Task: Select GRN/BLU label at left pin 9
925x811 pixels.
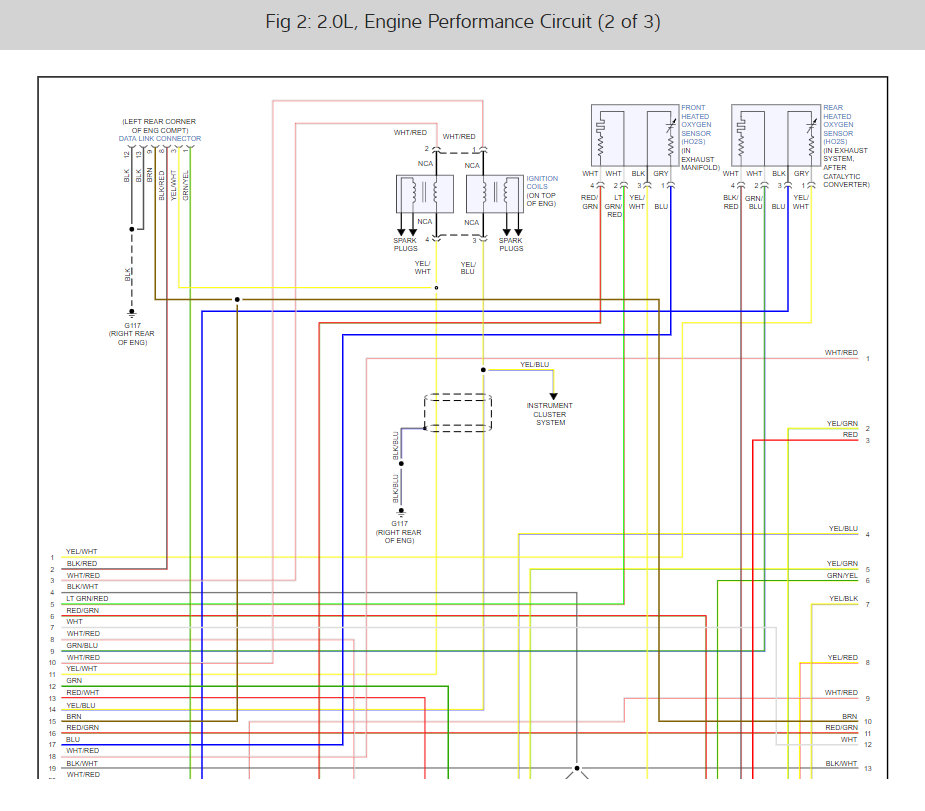Action: 82,646
